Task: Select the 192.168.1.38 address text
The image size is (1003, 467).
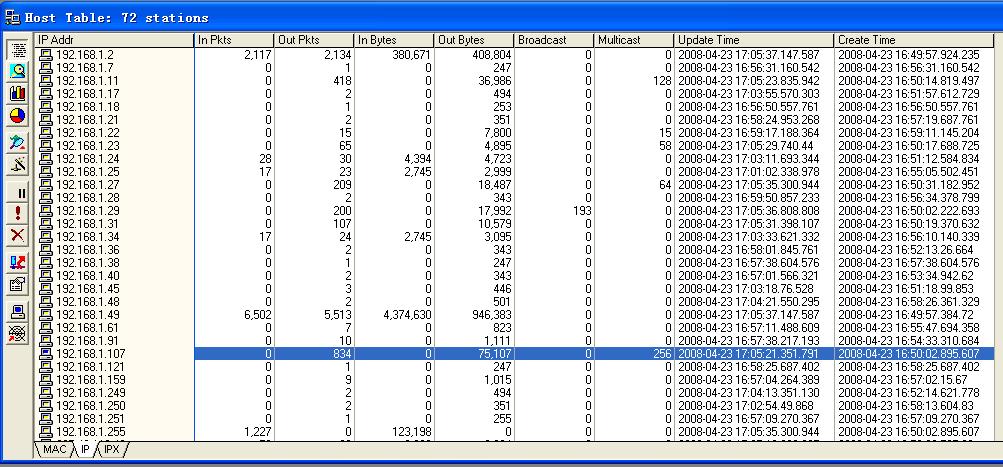Action: [x=88, y=263]
